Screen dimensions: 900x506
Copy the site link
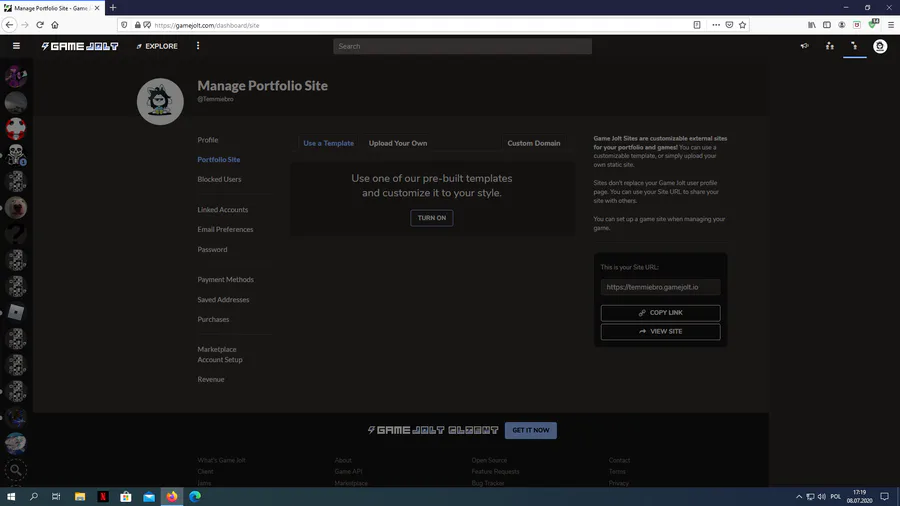coord(660,313)
